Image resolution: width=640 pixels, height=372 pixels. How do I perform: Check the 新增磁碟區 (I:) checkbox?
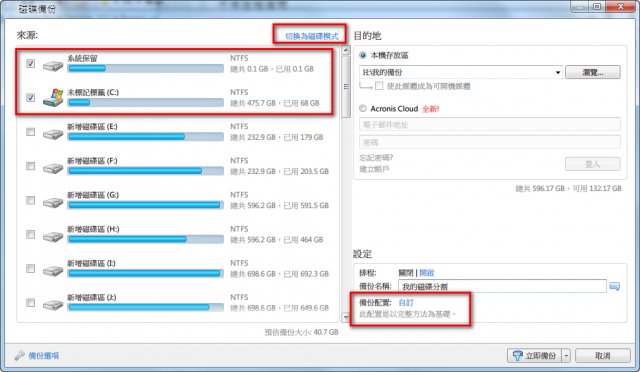(x=31, y=268)
